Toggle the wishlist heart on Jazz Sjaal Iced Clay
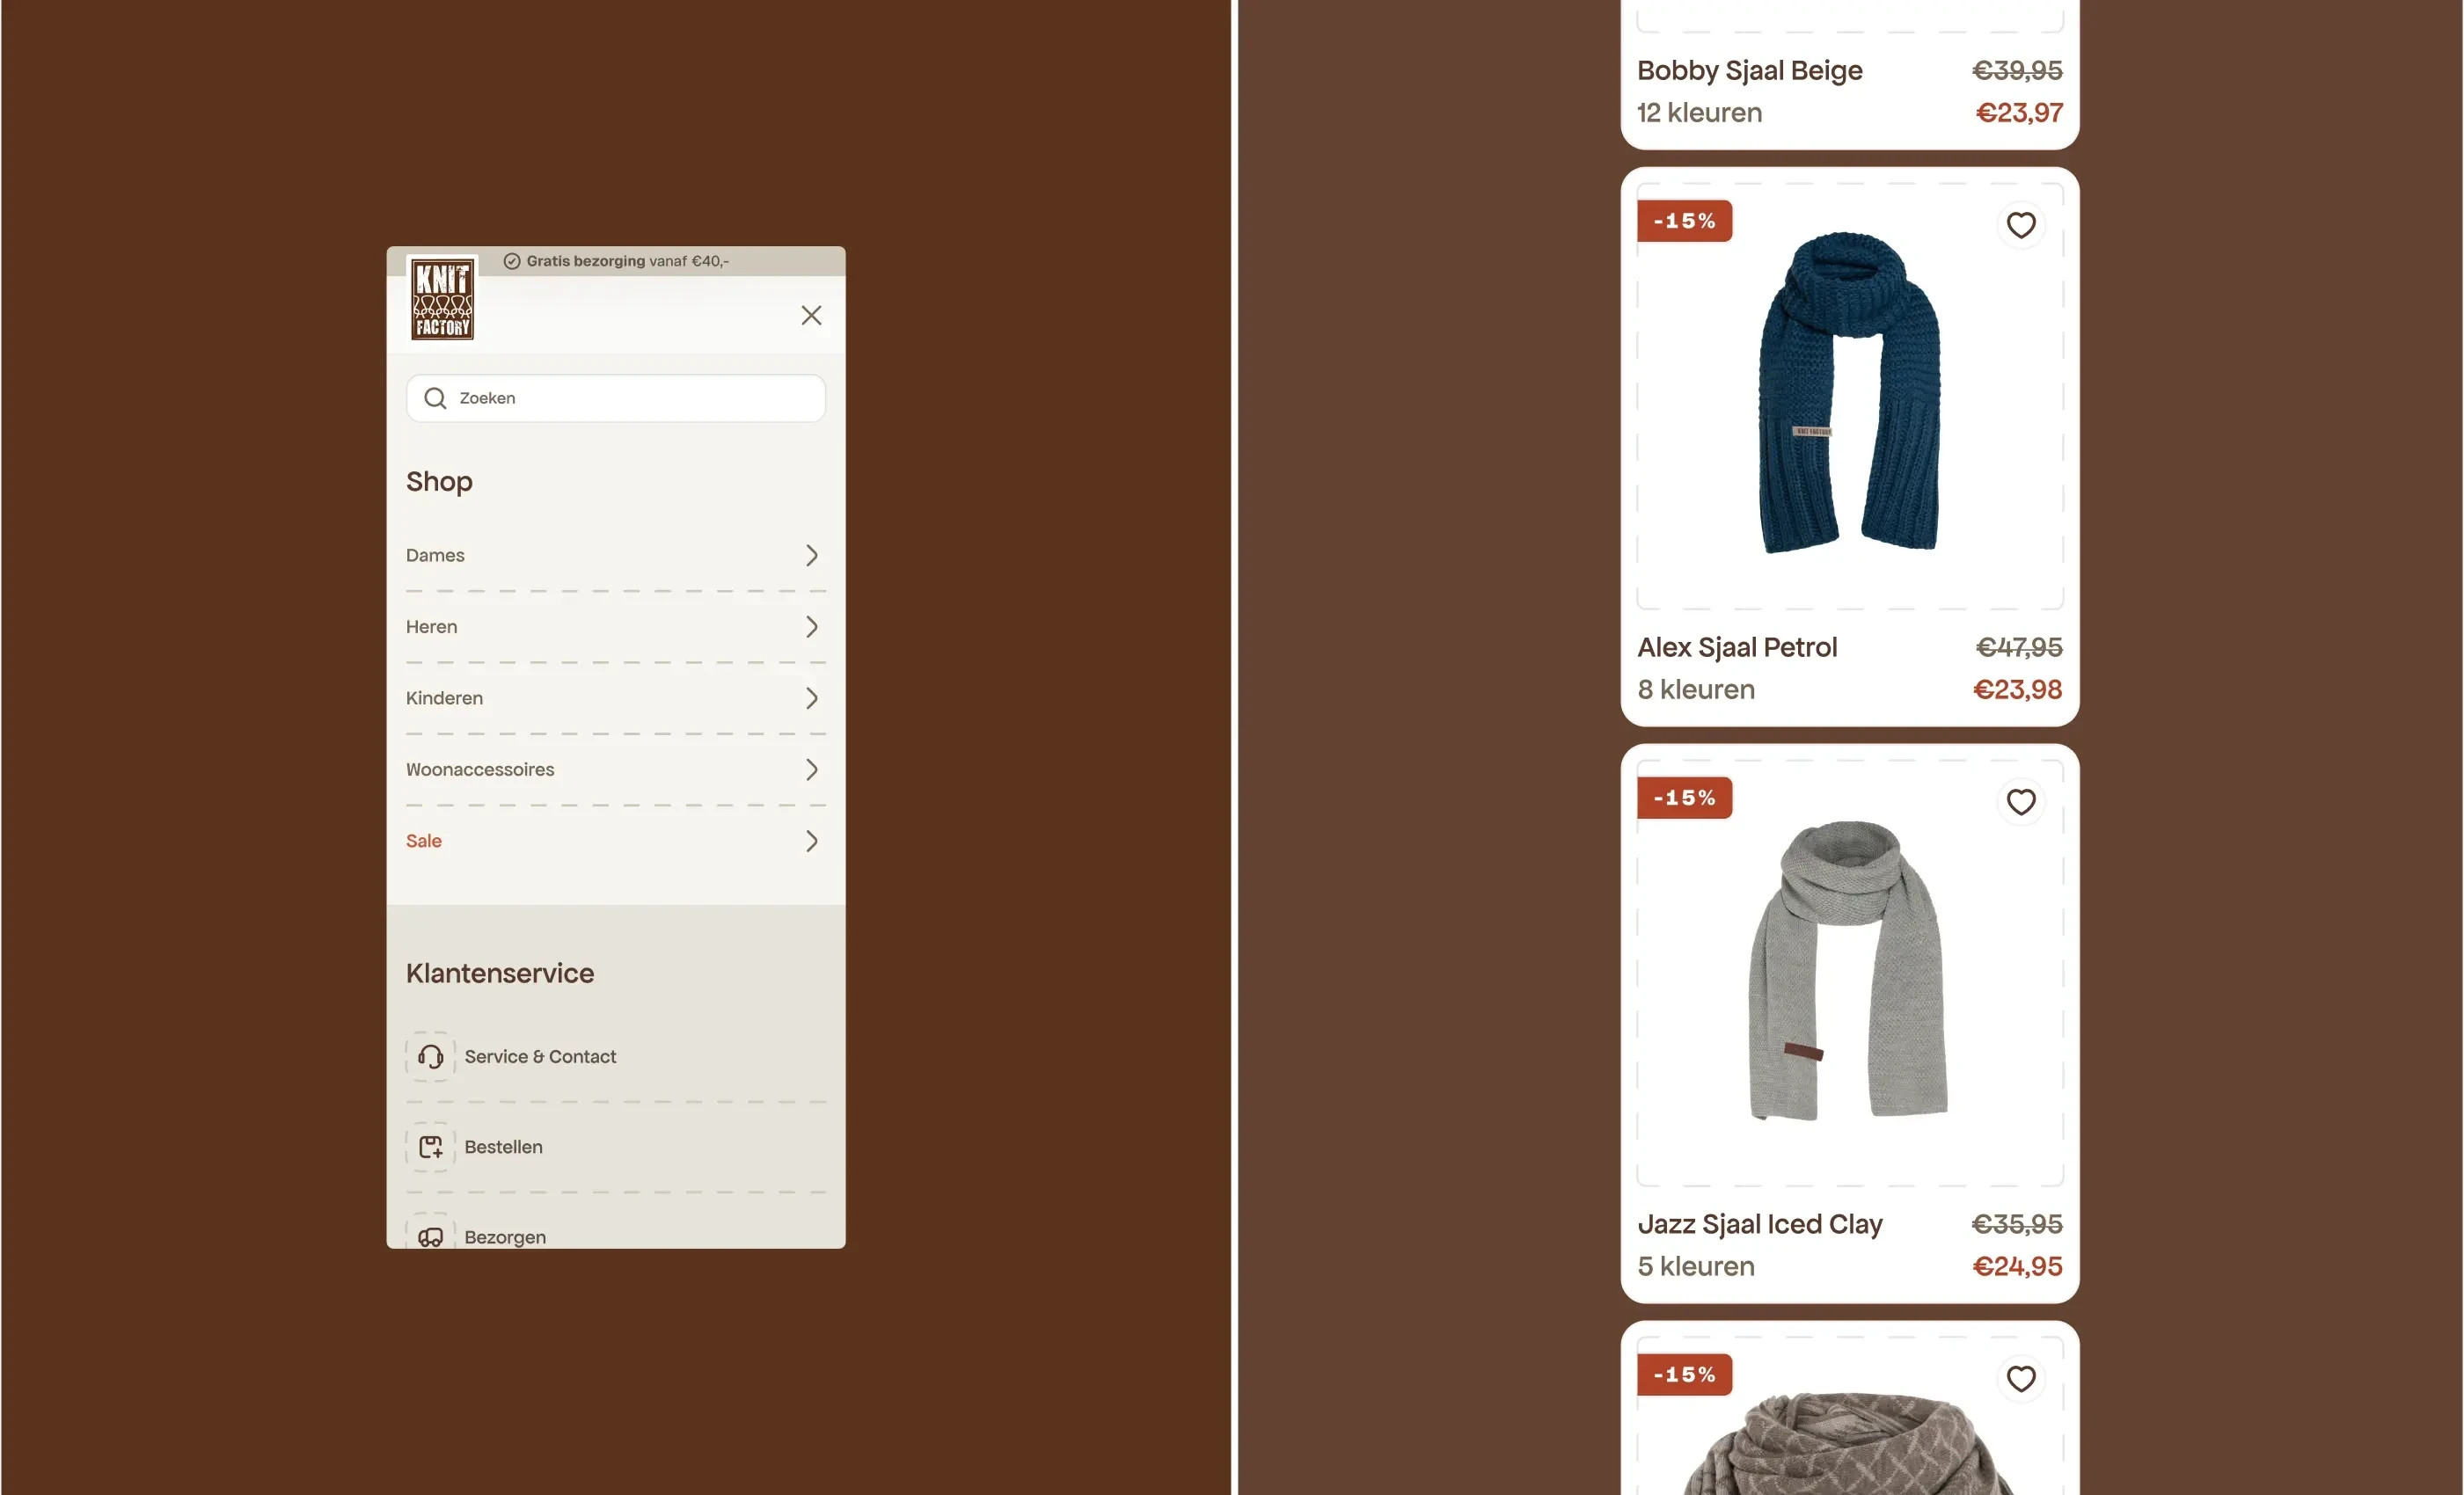This screenshot has width=2464, height=1495. pyautogui.click(x=2021, y=802)
